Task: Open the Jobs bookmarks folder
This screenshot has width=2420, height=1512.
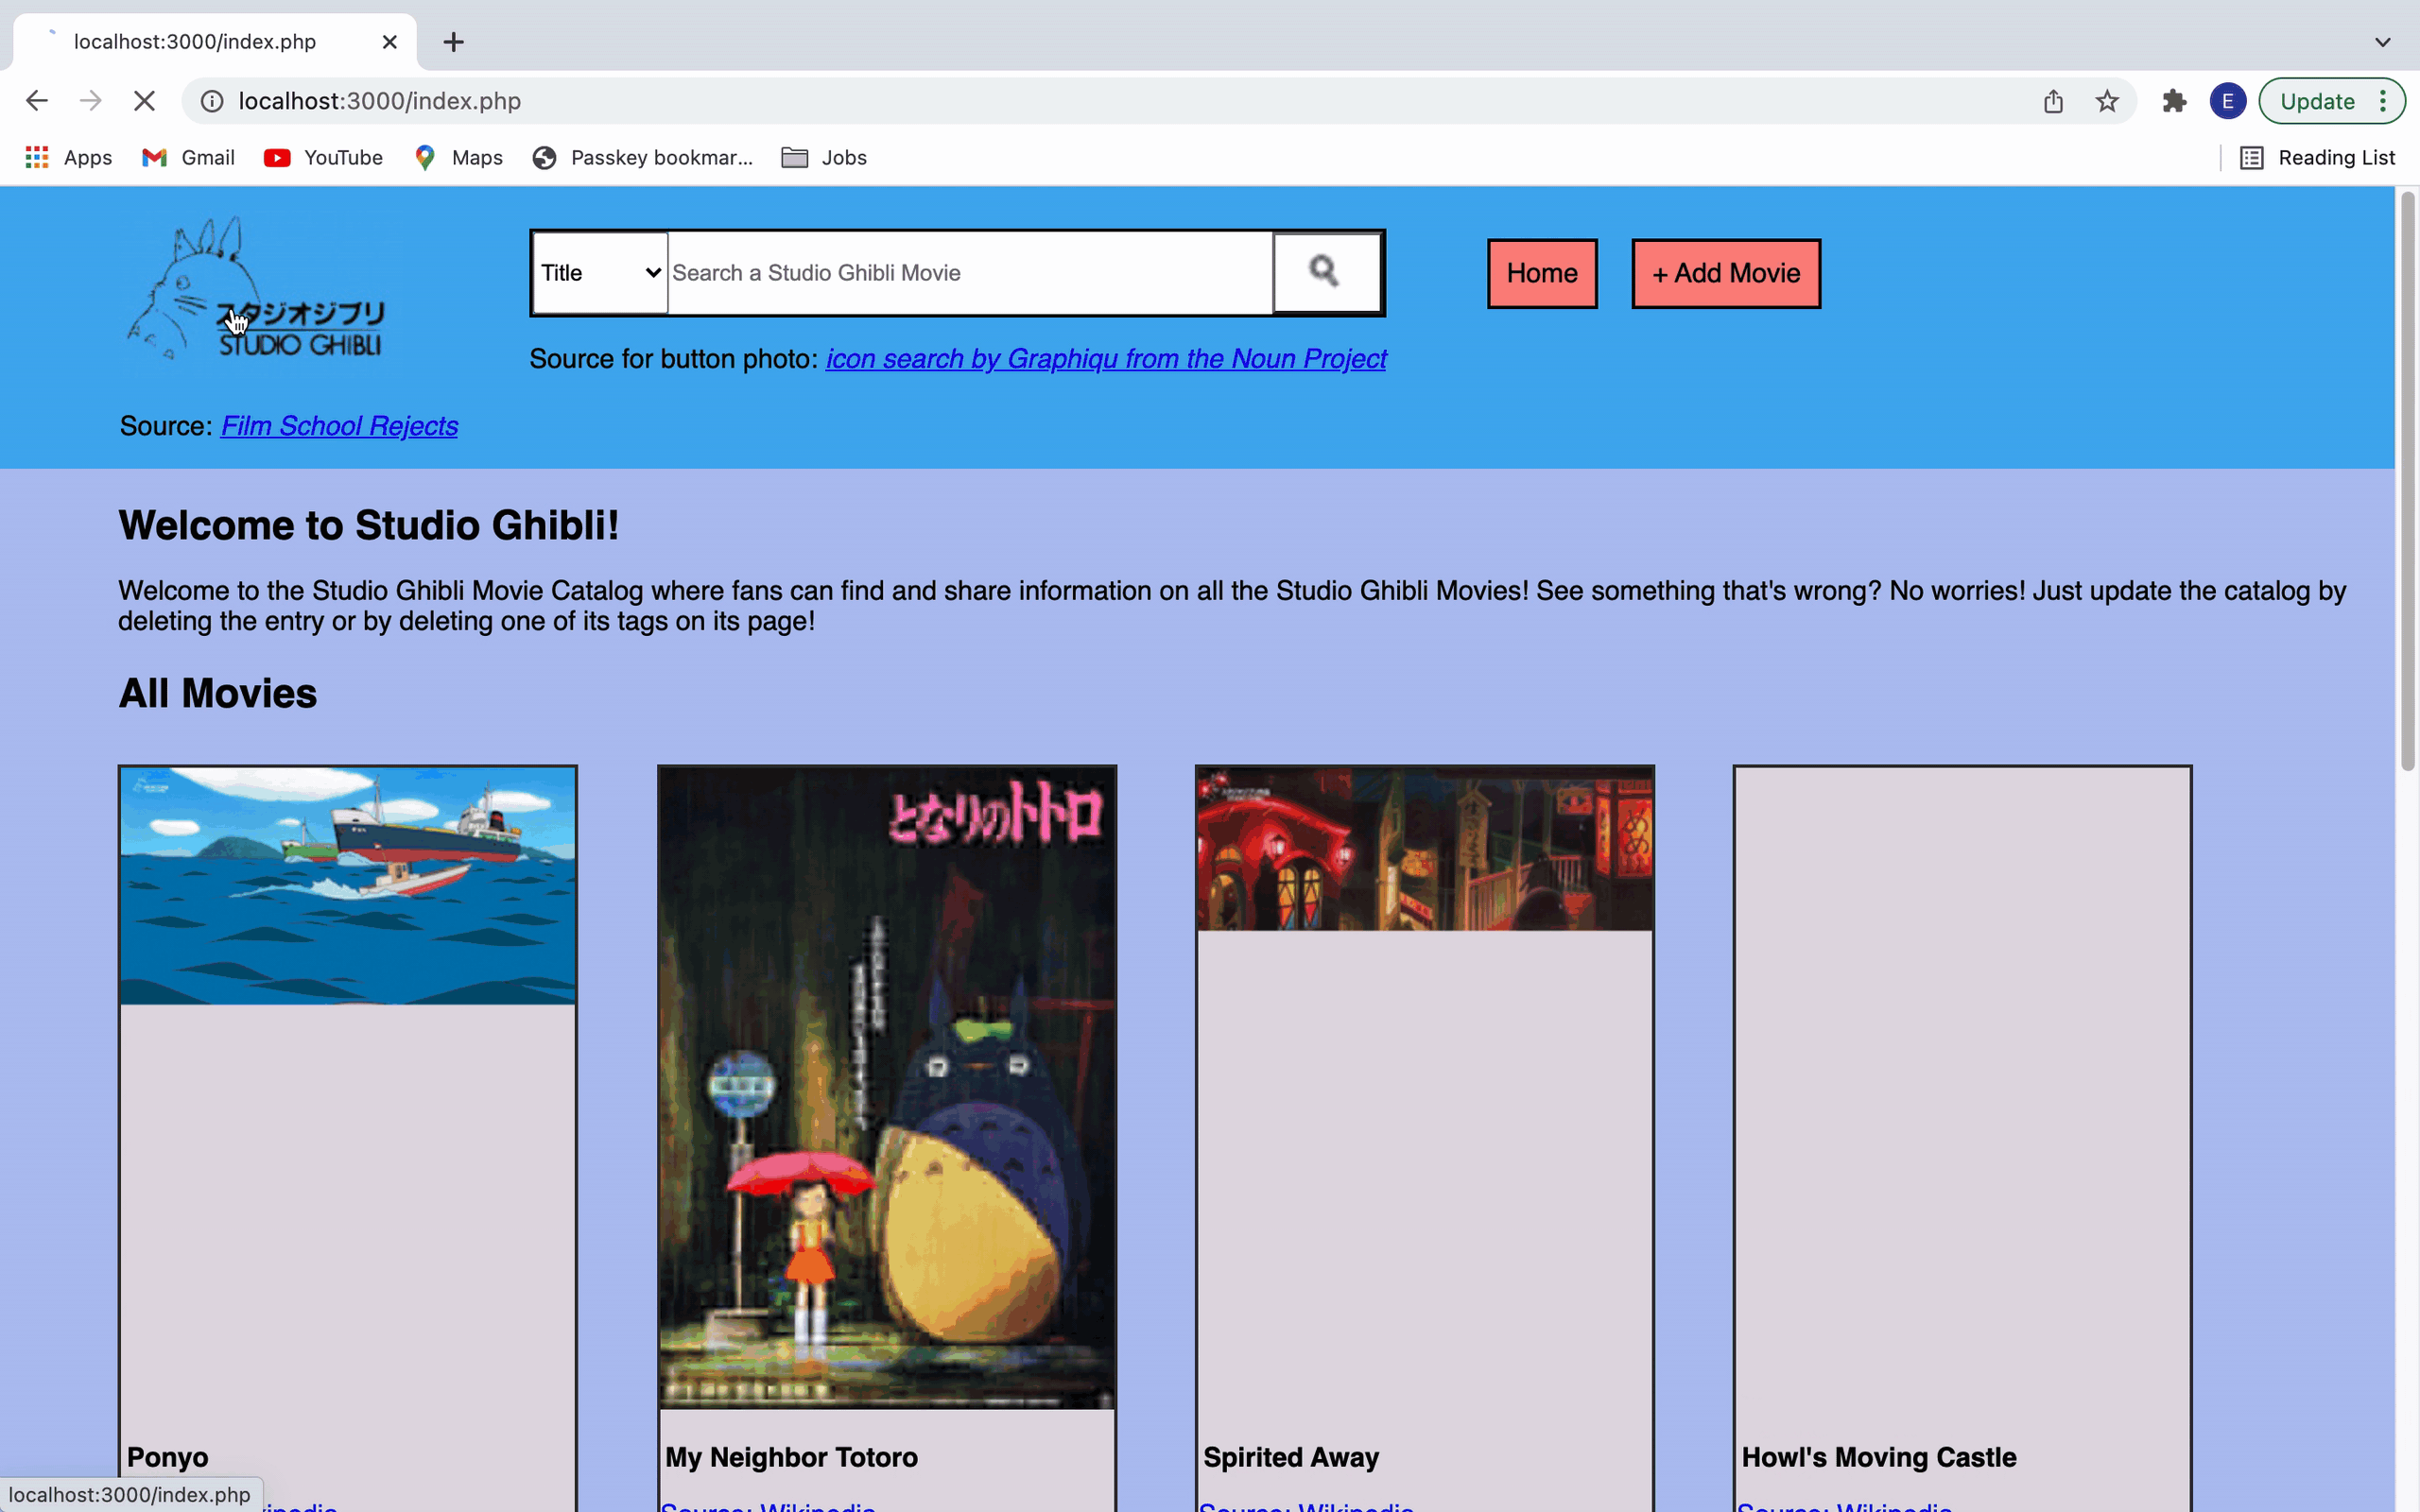Action: click(x=824, y=158)
